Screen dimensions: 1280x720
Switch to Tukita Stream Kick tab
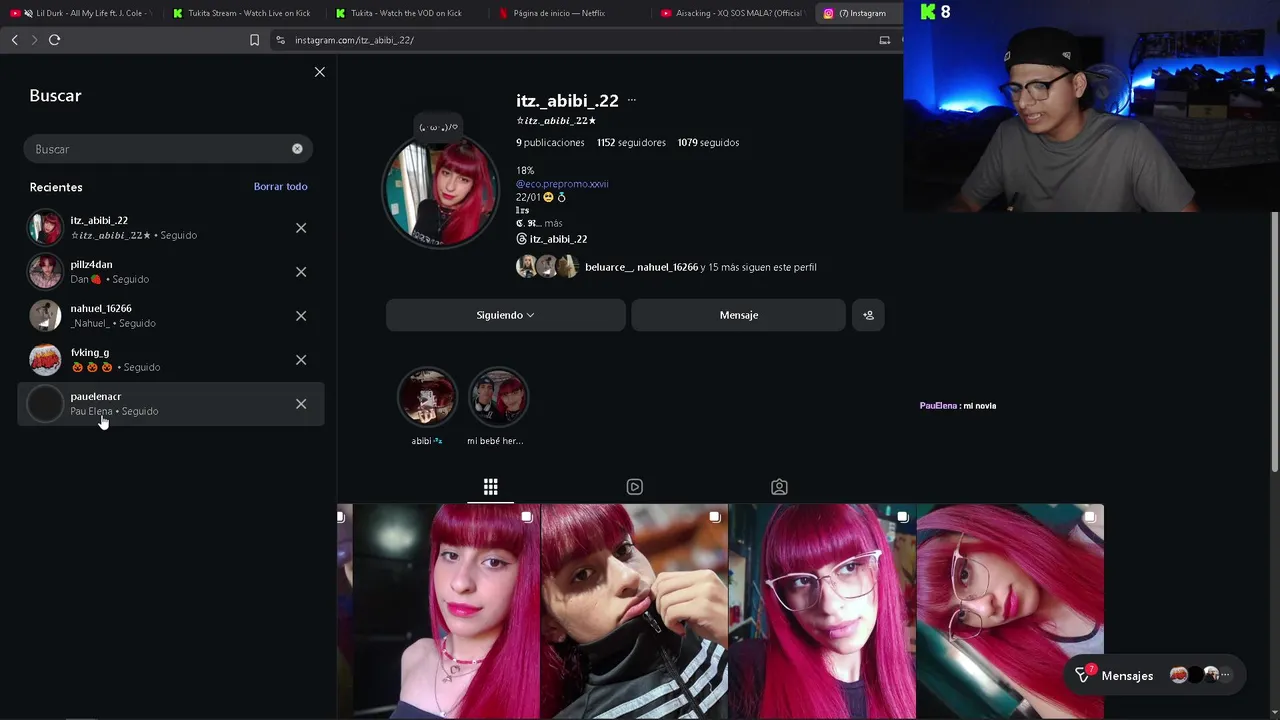(x=244, y=13)
